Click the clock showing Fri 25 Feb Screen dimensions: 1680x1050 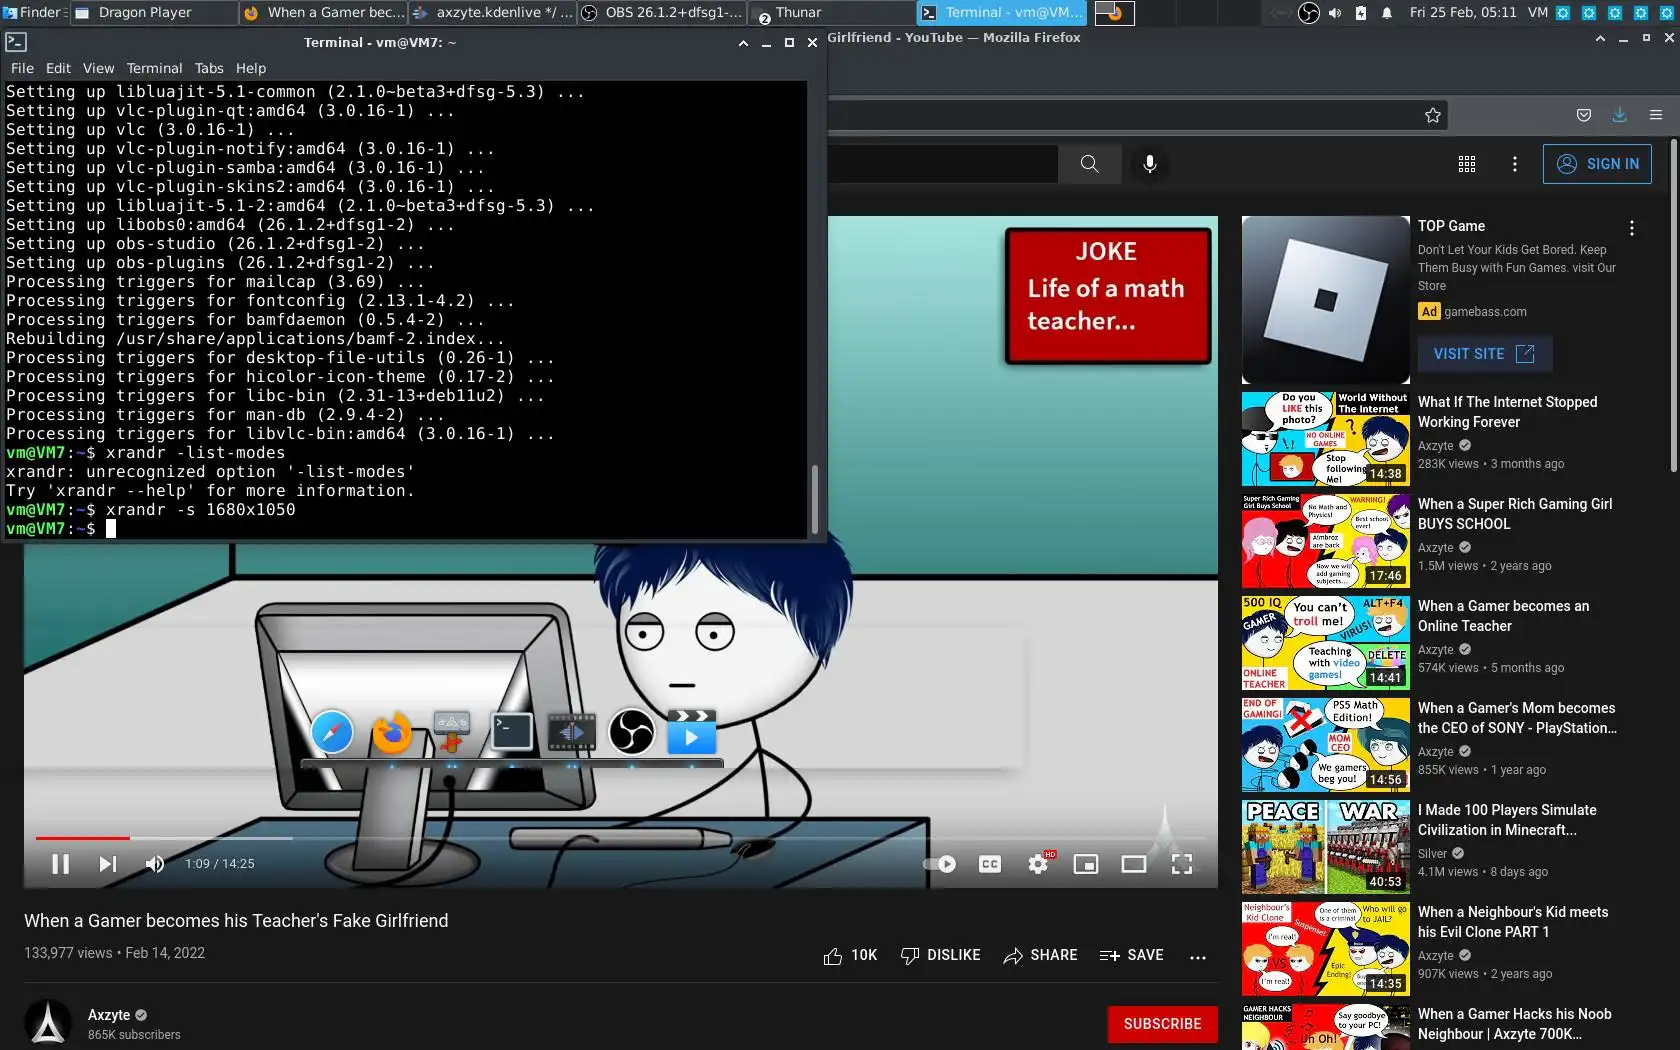1463,13
